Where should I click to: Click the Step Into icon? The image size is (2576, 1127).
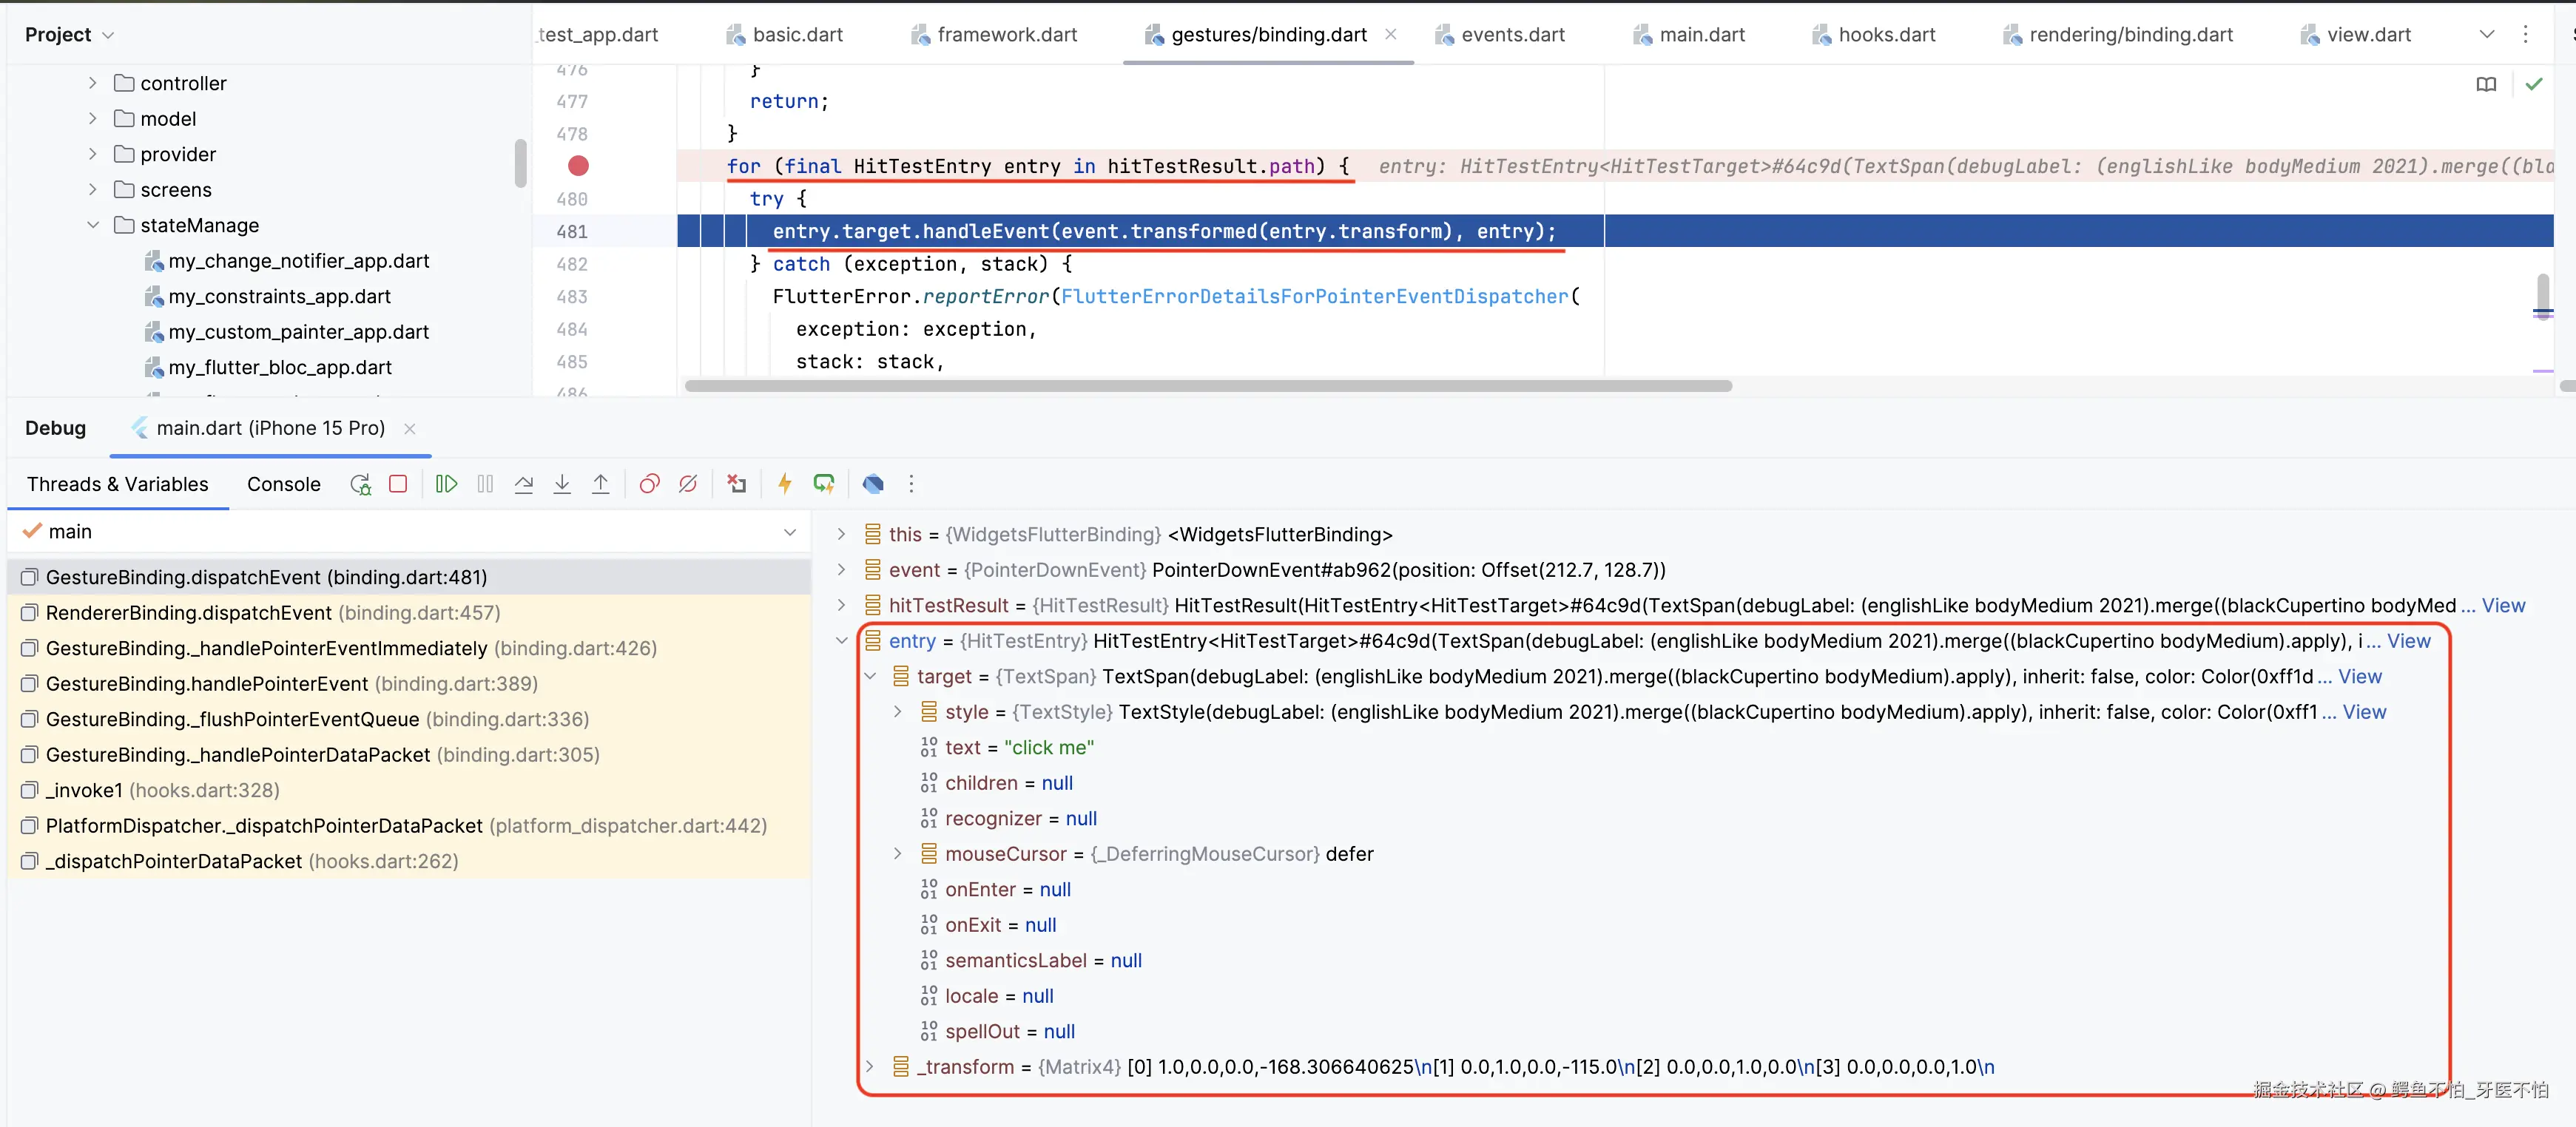click(562, 484)
